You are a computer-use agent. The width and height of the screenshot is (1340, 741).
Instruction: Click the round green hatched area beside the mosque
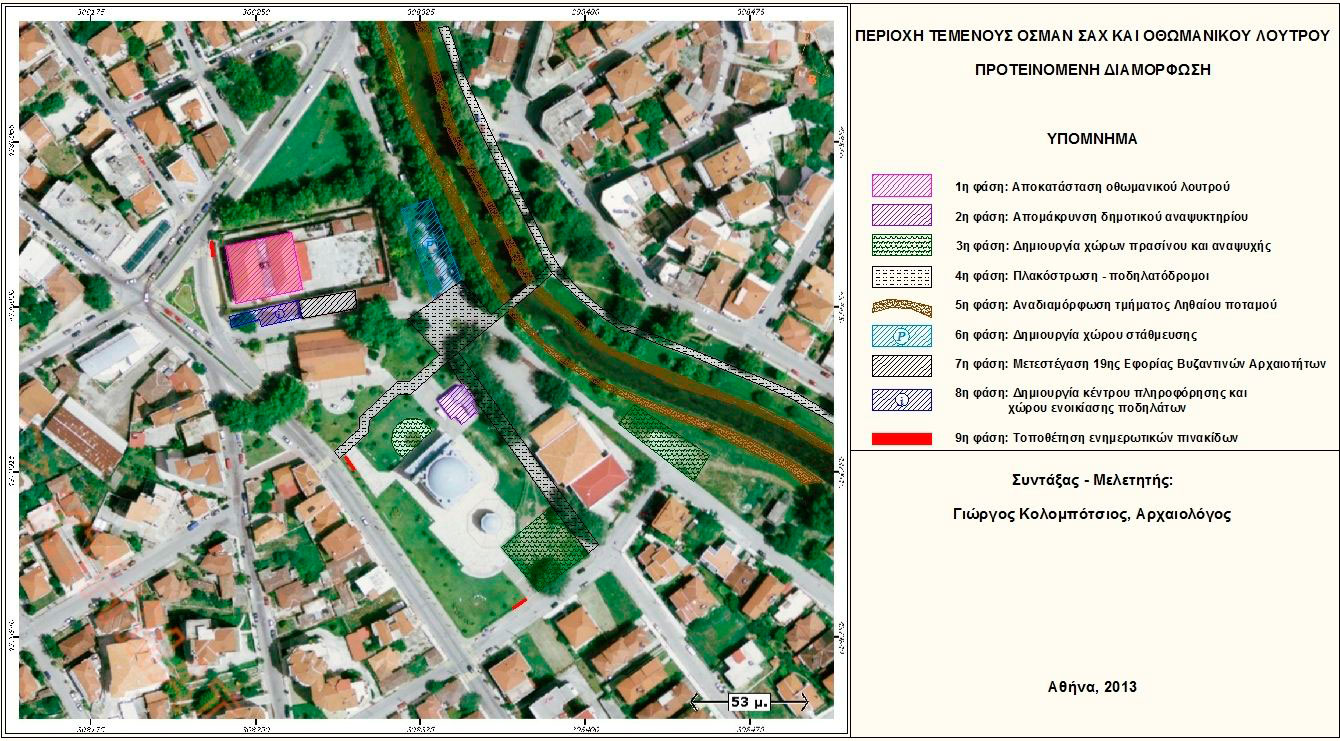[411, 437]
